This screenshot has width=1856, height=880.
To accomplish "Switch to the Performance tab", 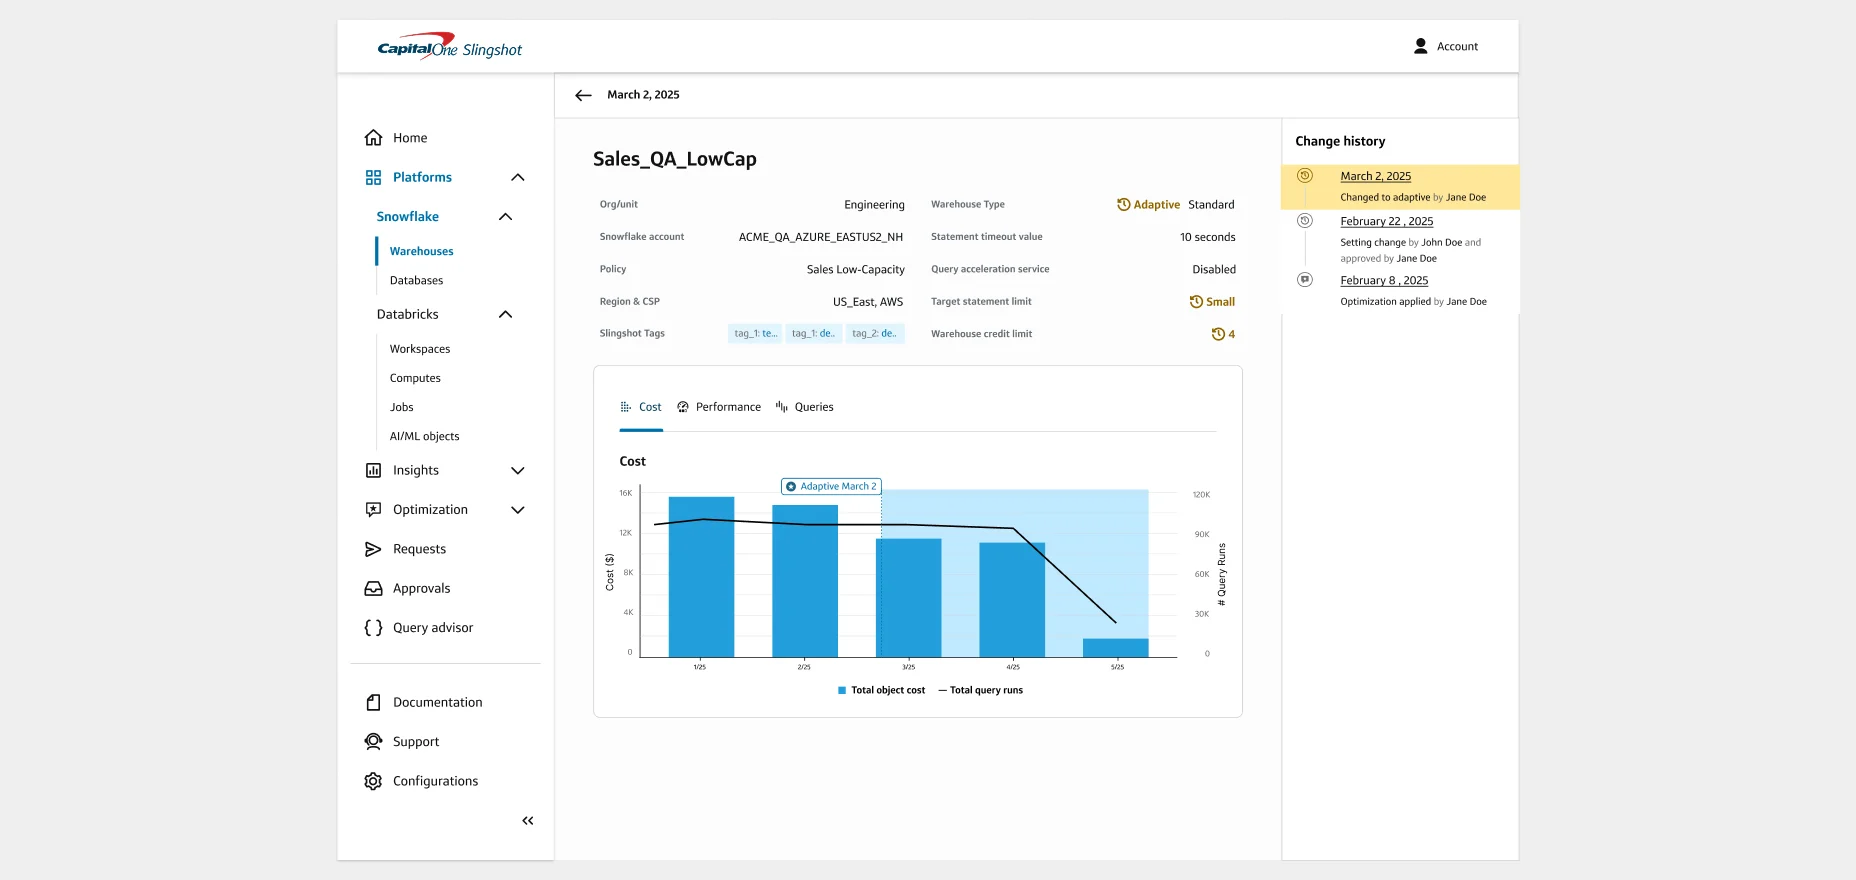I will 719,407.
